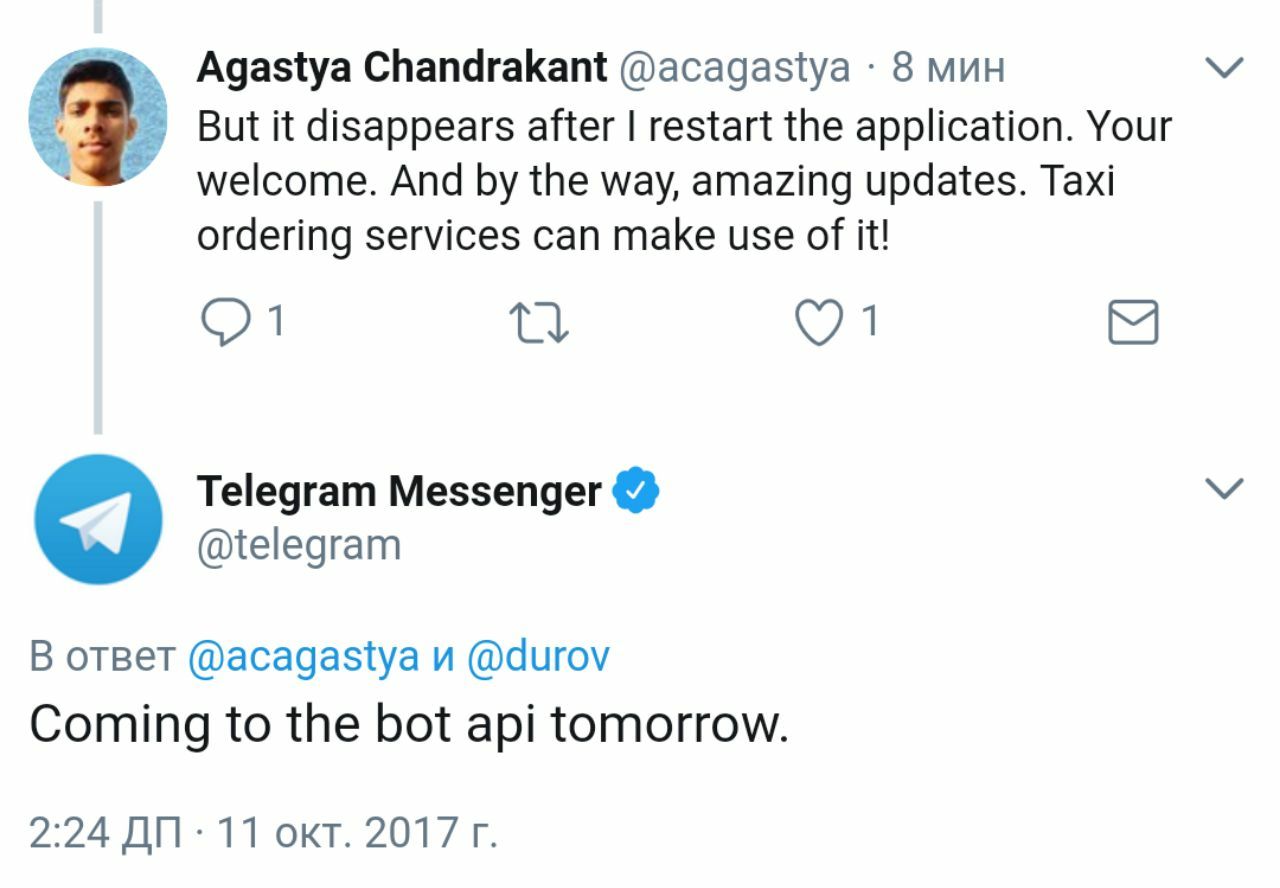
Task: Click the 8 мин timestamp
Action: 948,68
